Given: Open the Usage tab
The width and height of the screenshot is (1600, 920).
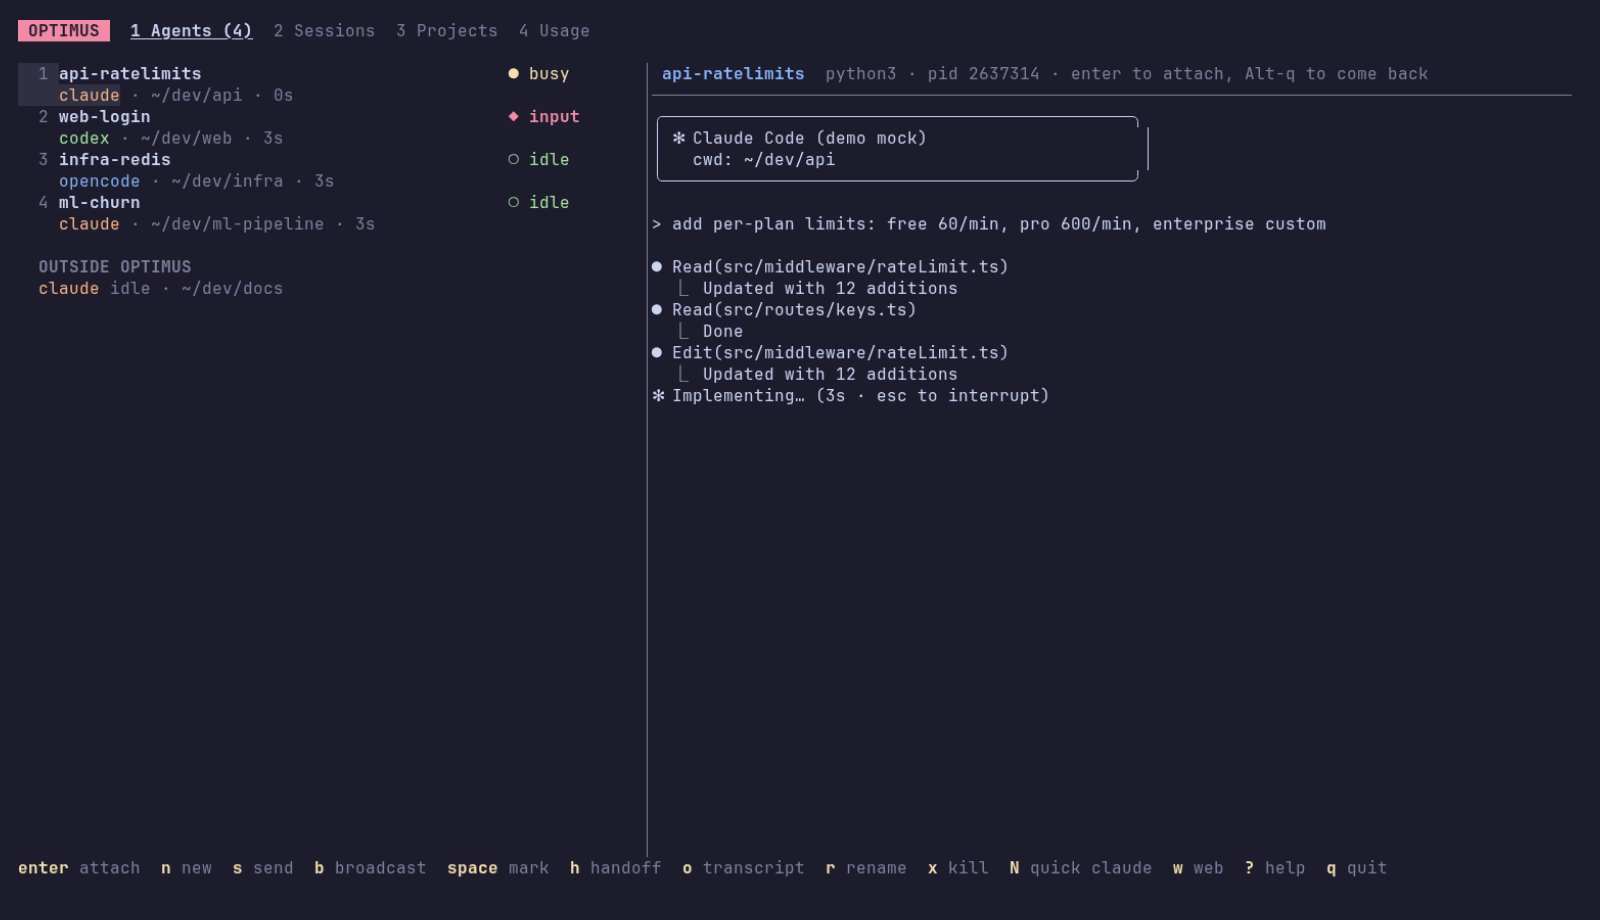Looking at the screenshot, I should [x=554, y=31].
